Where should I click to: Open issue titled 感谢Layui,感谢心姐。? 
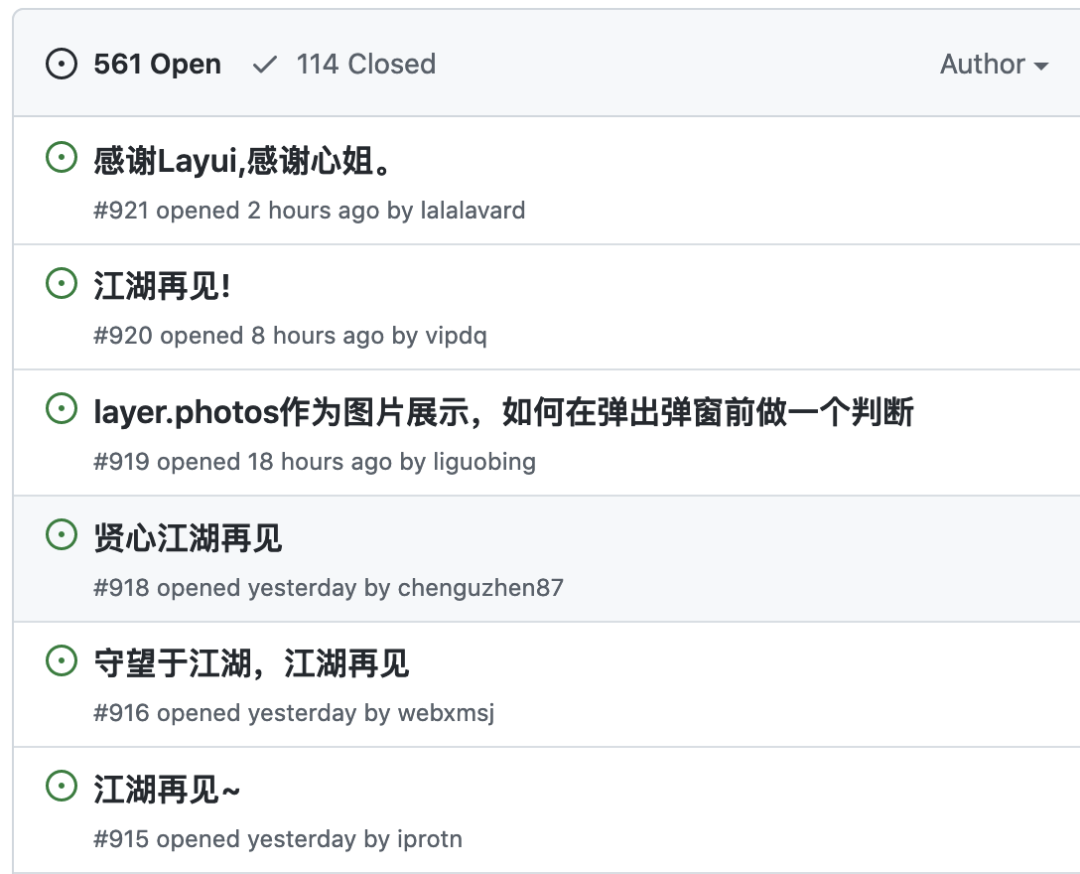243,161
